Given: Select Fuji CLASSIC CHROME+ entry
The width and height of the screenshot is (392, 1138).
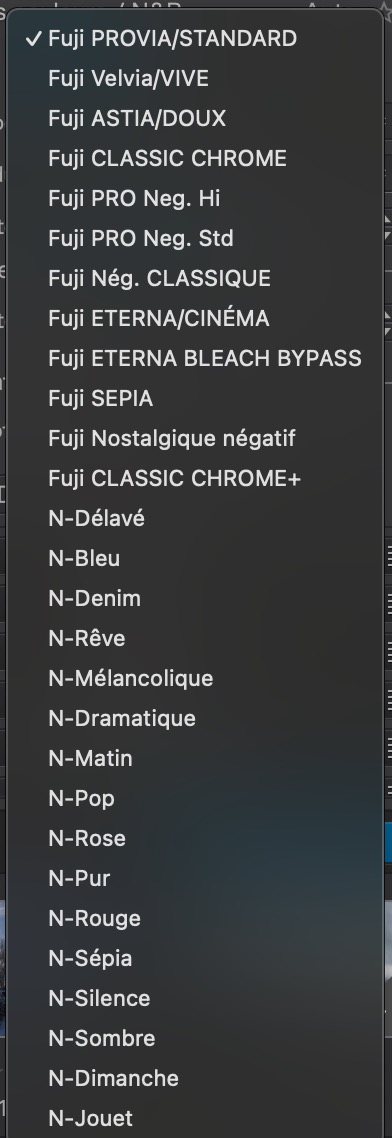Looking at the screenshot, I should tap(195, 478).
